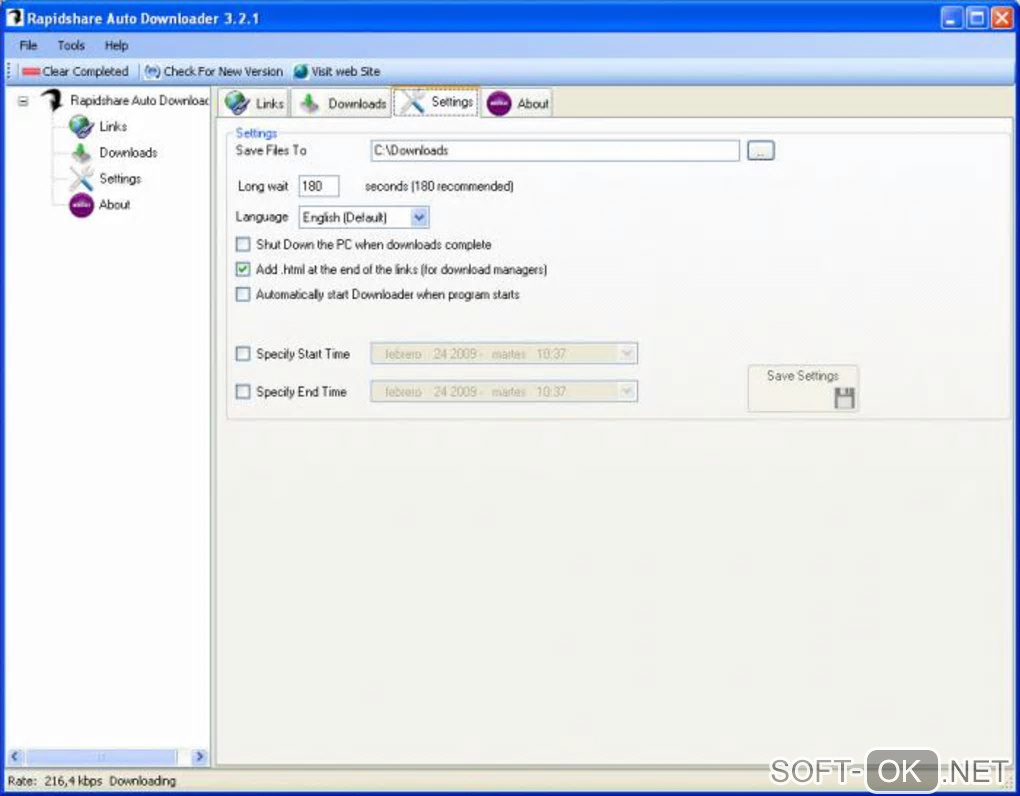The height and width of the screenshot is (796, 1020).
Task: Collapse the Rapidshare Auto Downloader tree node
Action: [23, 101]
